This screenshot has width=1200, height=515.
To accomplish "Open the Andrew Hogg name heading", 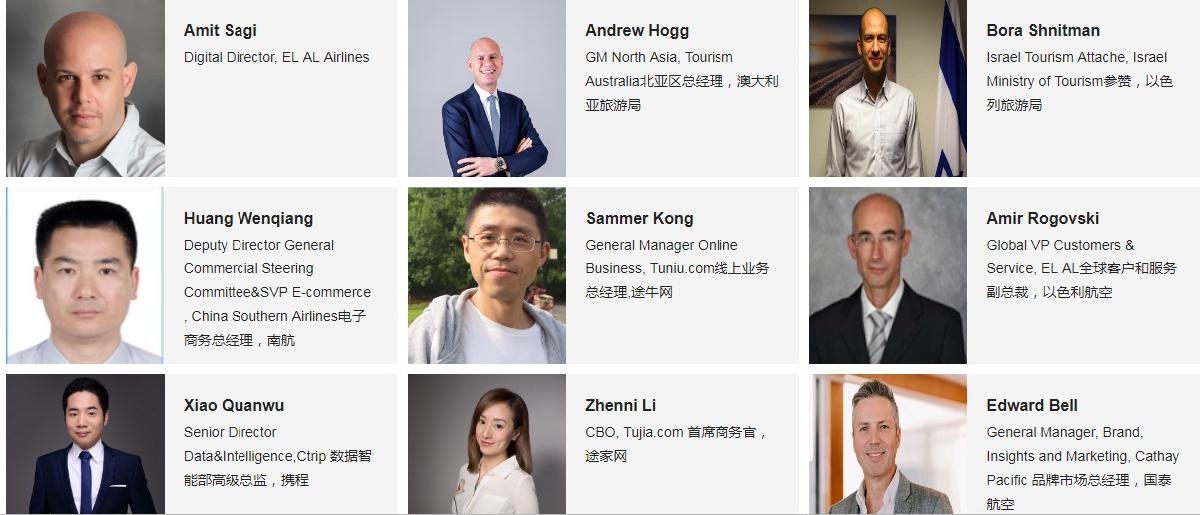I will coord(637,31).
